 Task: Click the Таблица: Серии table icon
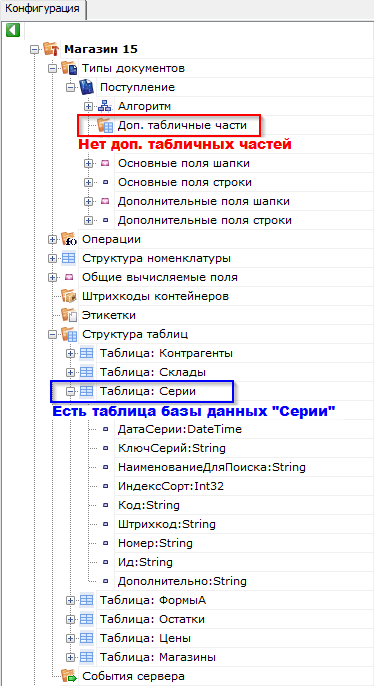(87, 392)
